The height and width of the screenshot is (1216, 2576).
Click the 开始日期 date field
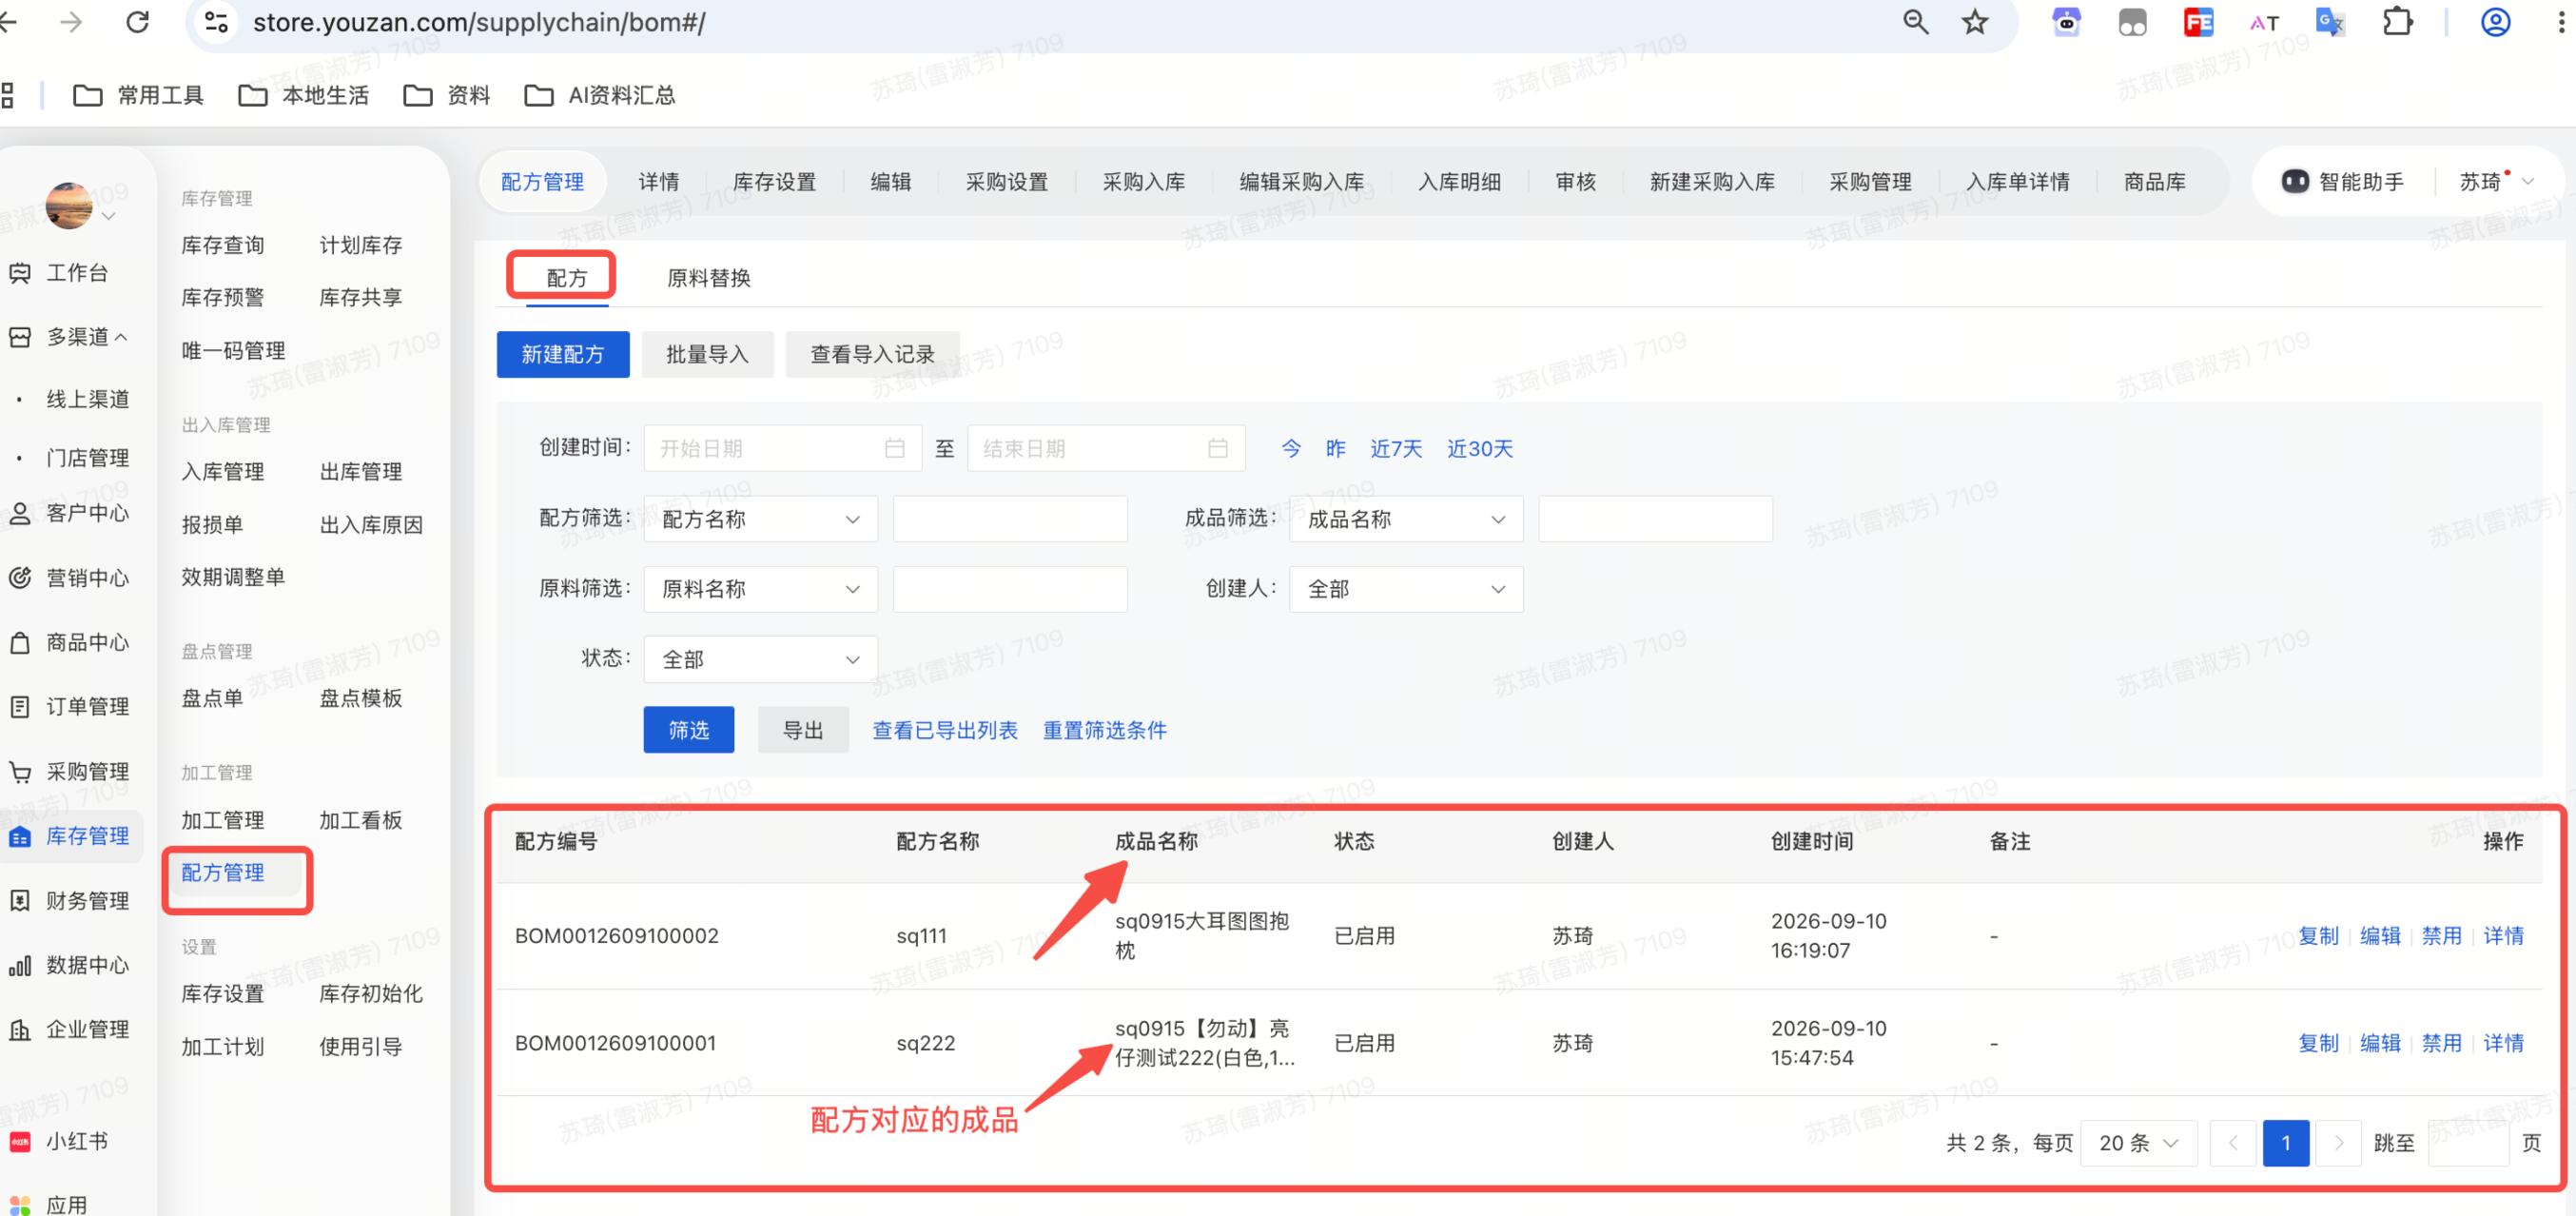[782, 449]
